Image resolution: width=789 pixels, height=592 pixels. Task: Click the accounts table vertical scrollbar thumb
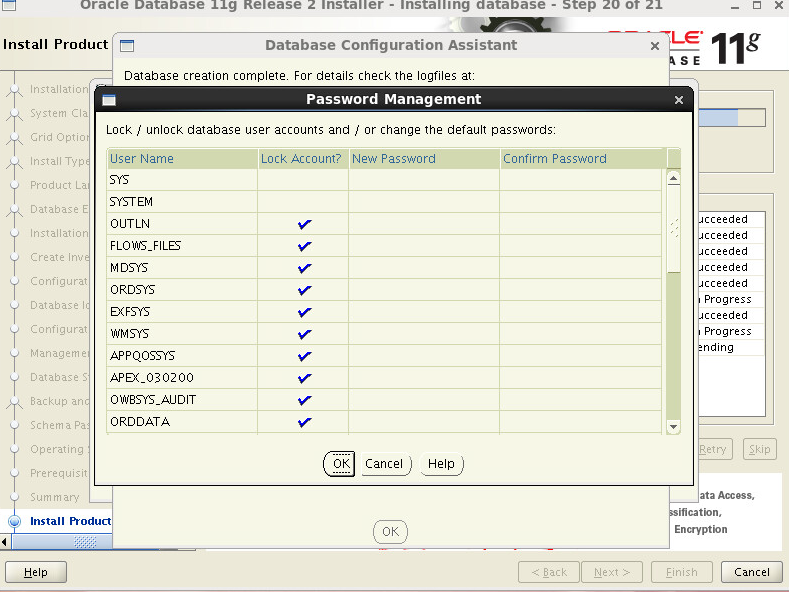coord(674,229)
